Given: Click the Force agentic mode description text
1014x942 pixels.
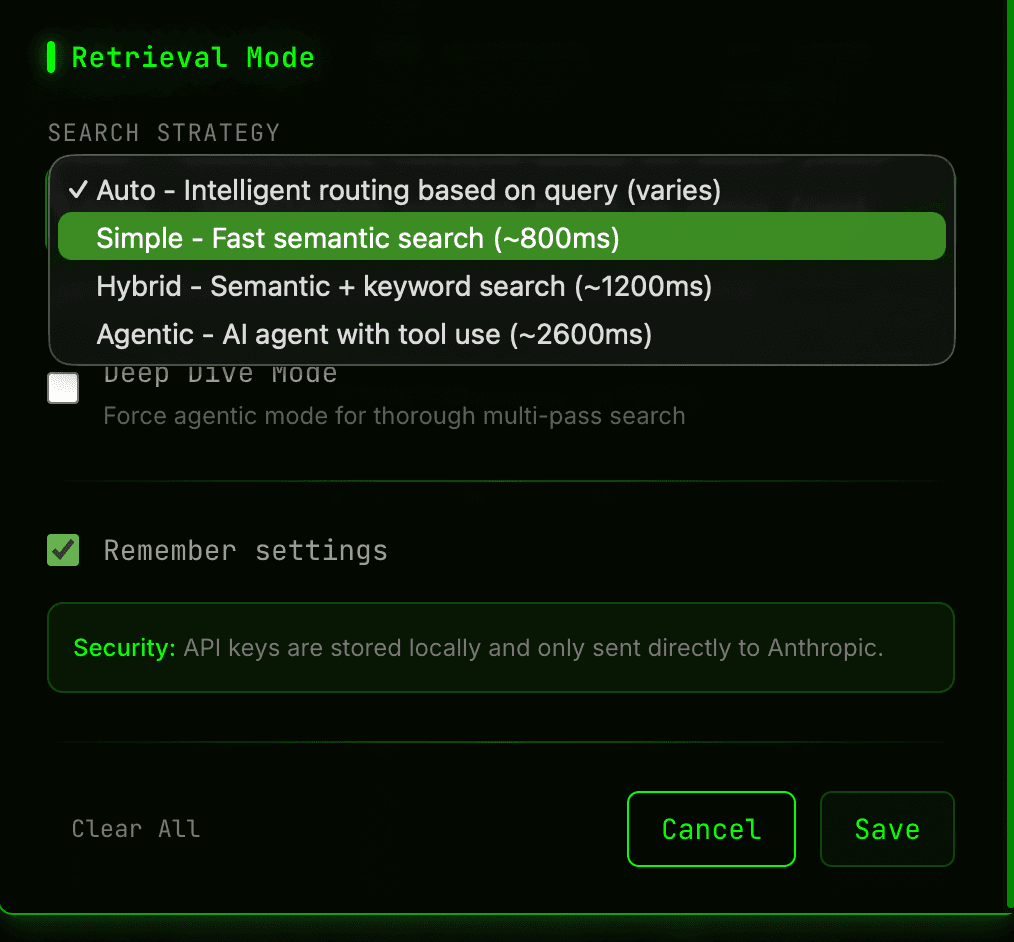Looking at the screenshot, I should (394, 416).
